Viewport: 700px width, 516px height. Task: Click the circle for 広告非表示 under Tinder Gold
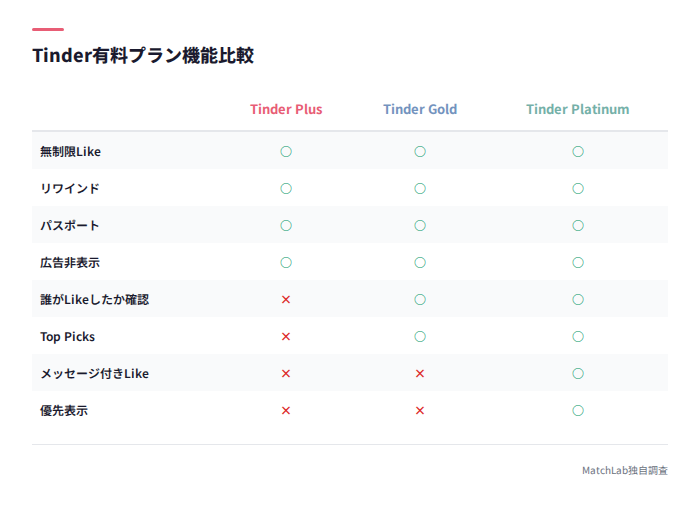(x=420, y=263)
